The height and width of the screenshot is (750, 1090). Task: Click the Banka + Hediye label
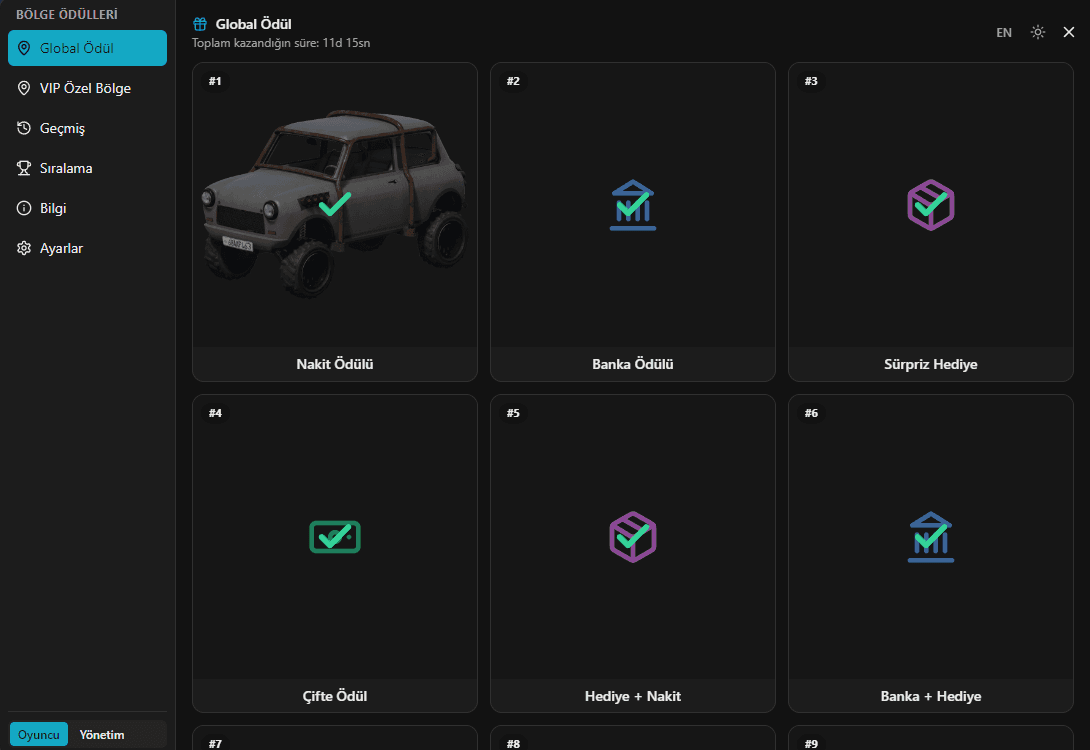[x=931, y=696]
